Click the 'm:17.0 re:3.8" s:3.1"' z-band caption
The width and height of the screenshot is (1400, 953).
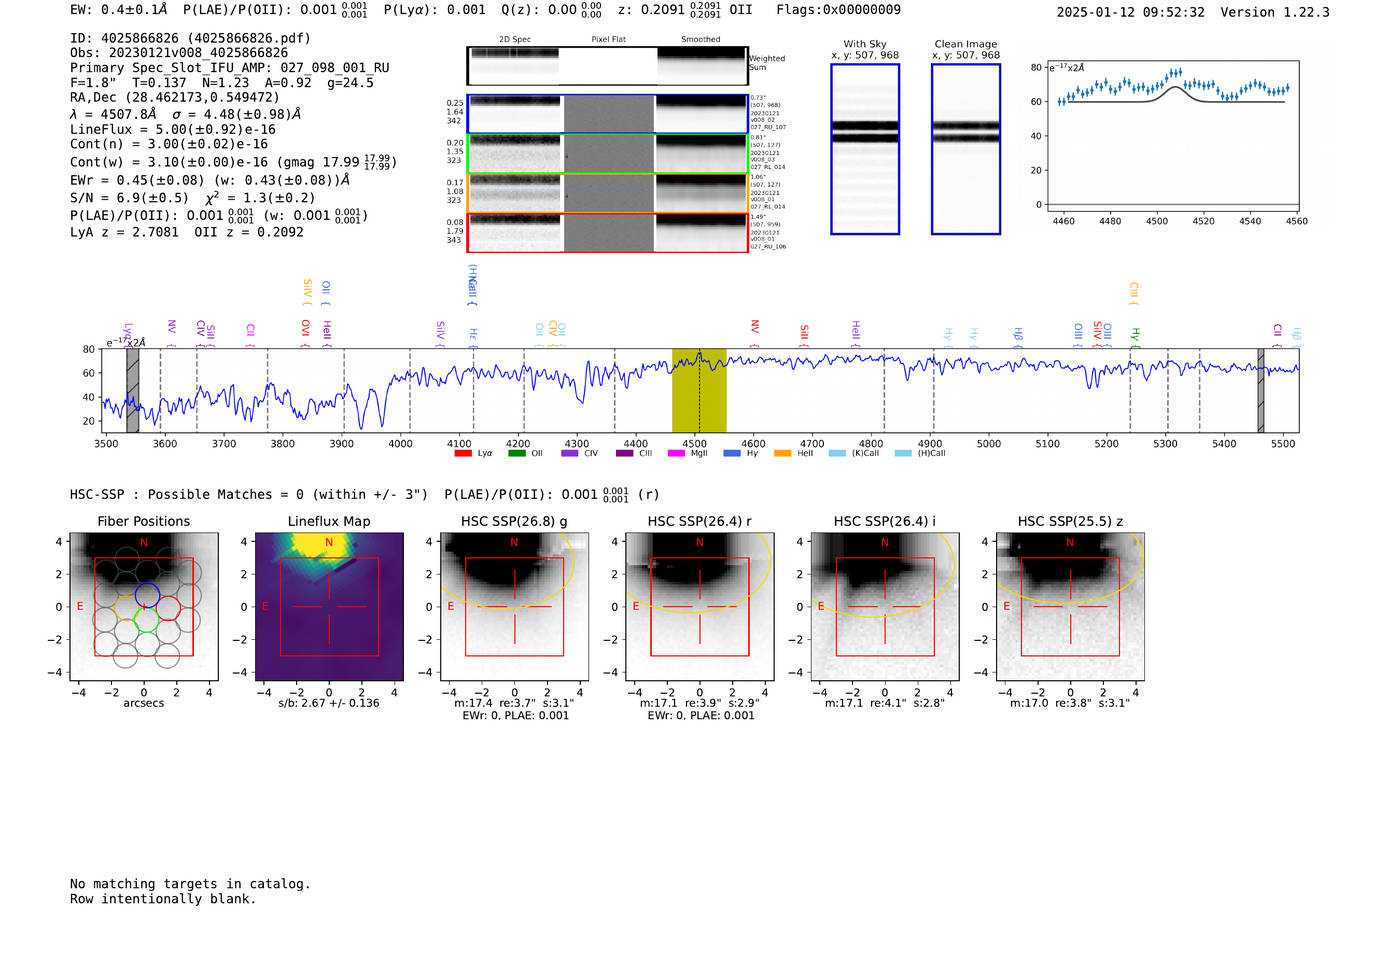pyautogui.click(x=1070, y=703)
